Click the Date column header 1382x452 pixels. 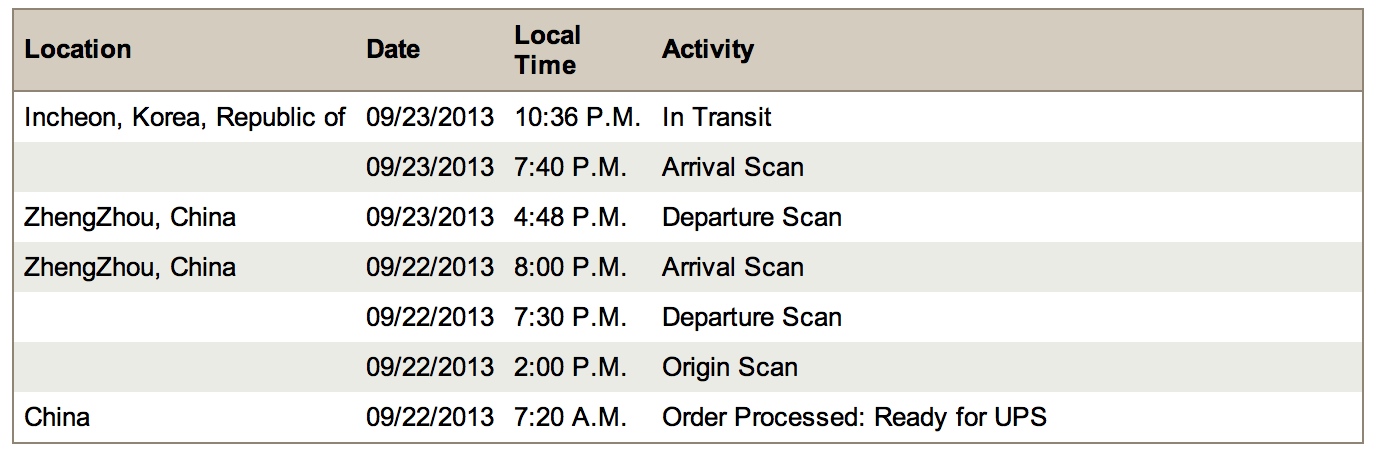(393, 49)
